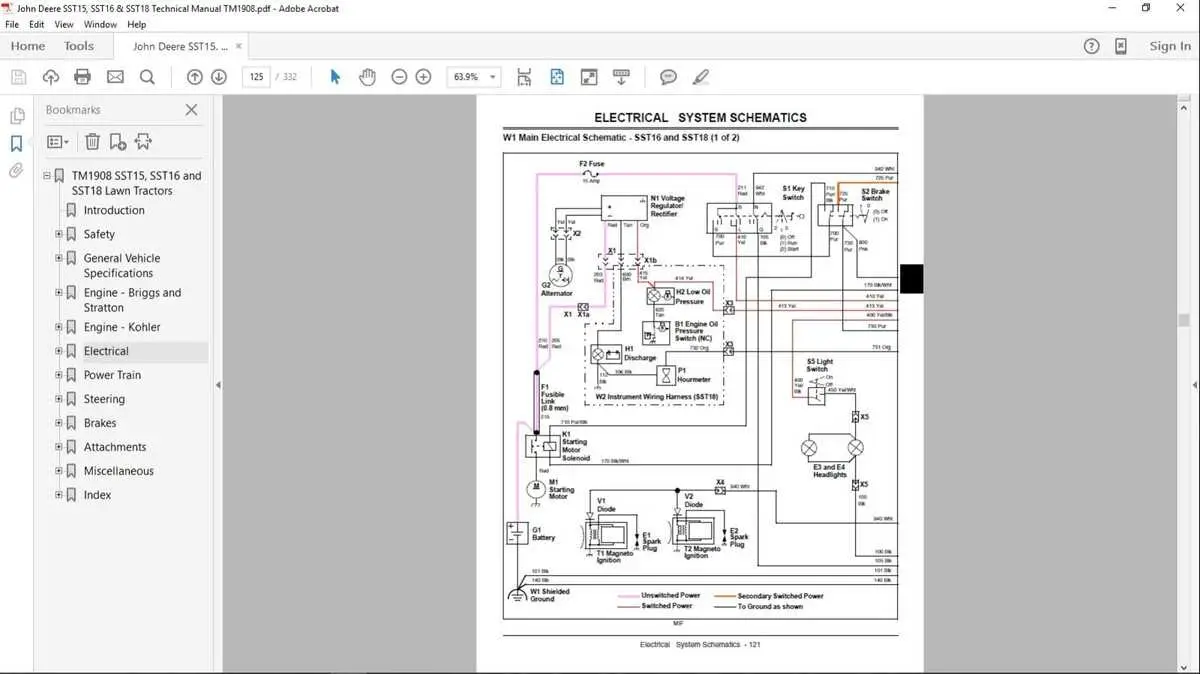The height and width of the screenshot is (674, 1200).
Task: Click the fit one full page icon
Action: pos(557,77)
